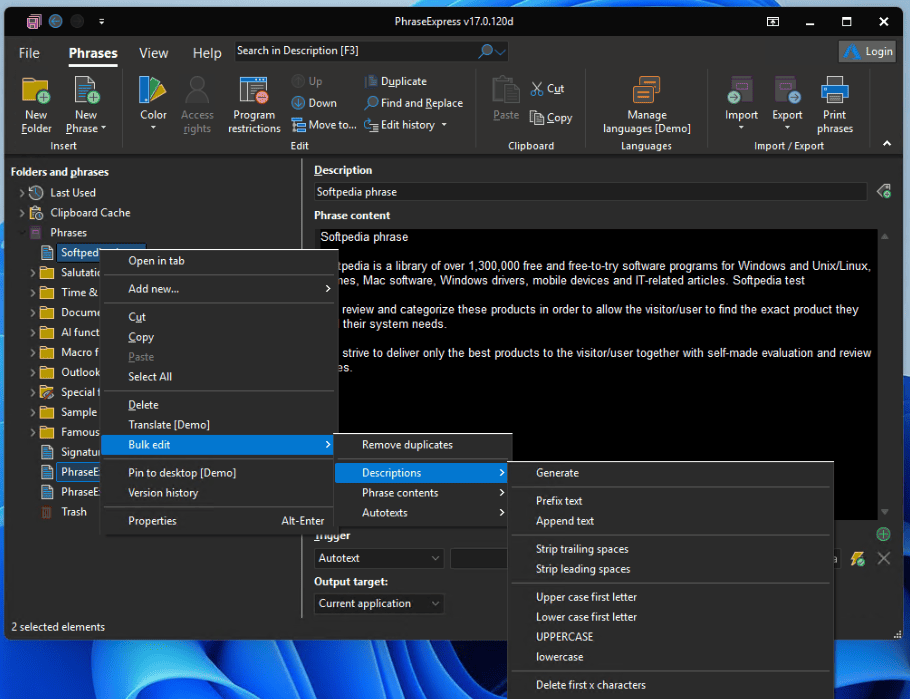Expand the Sample folder node

point(32,413)
